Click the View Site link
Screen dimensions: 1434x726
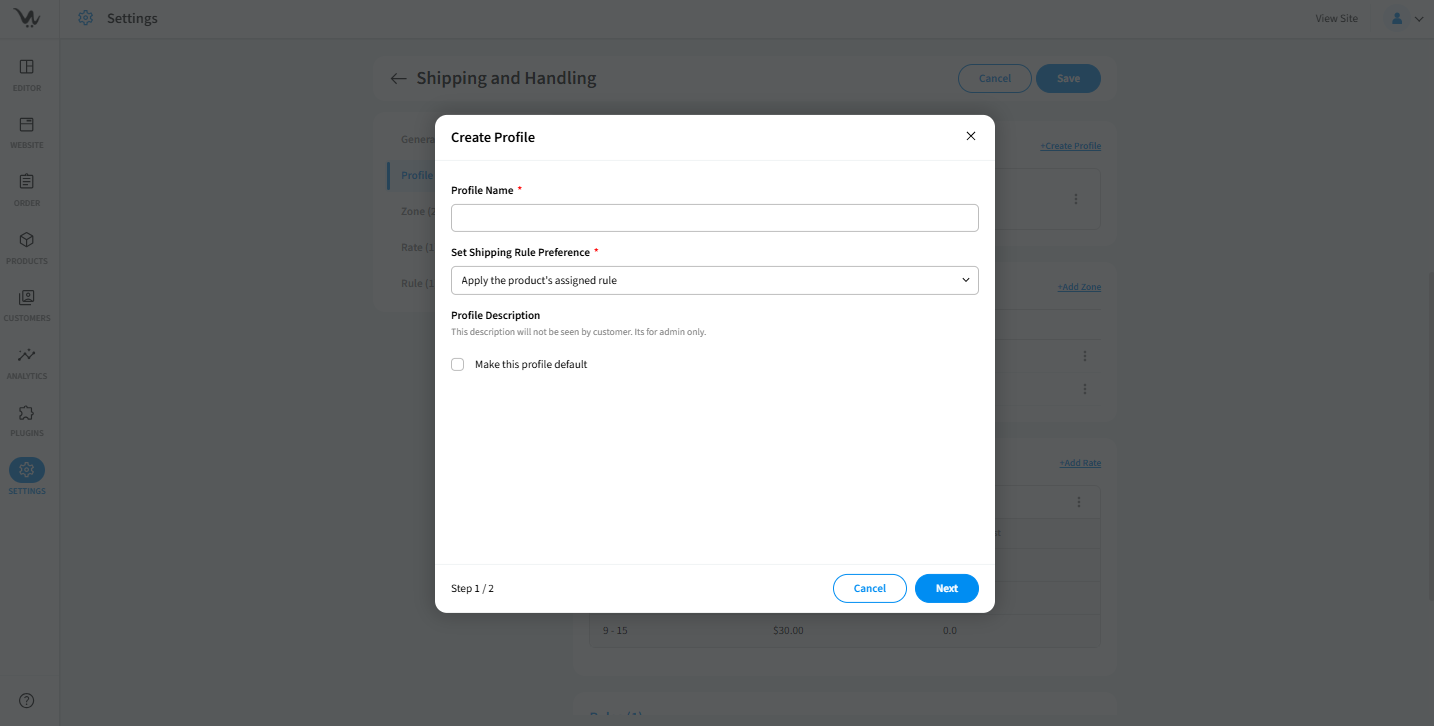coord(1336,19)
